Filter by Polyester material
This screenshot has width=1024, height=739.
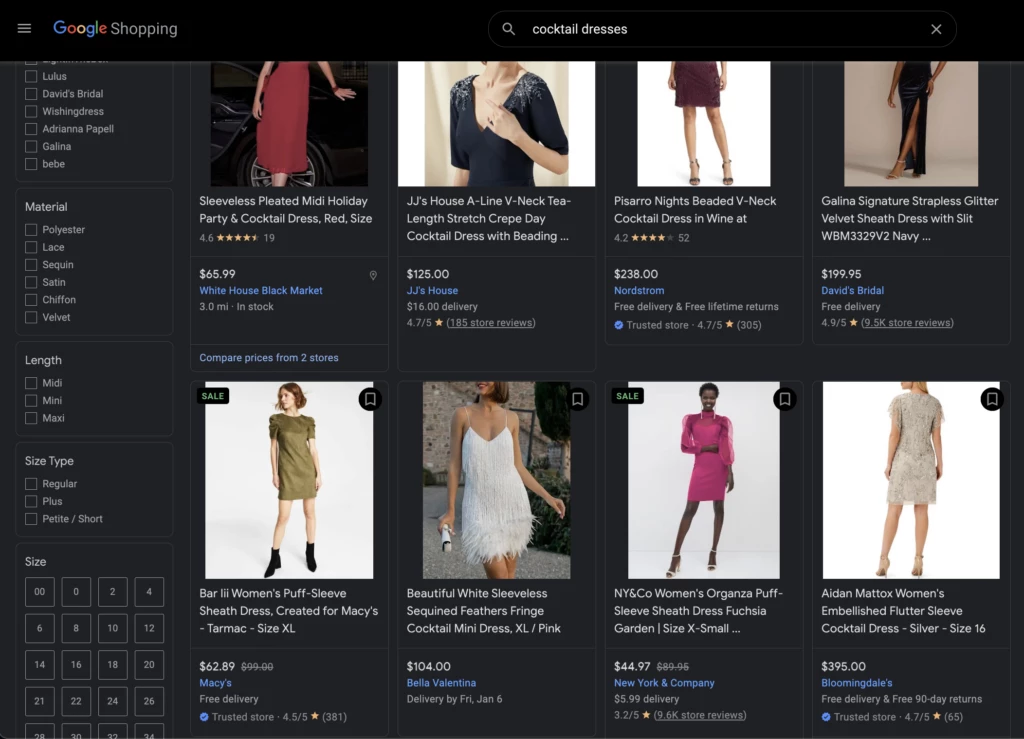pos(31,230)
